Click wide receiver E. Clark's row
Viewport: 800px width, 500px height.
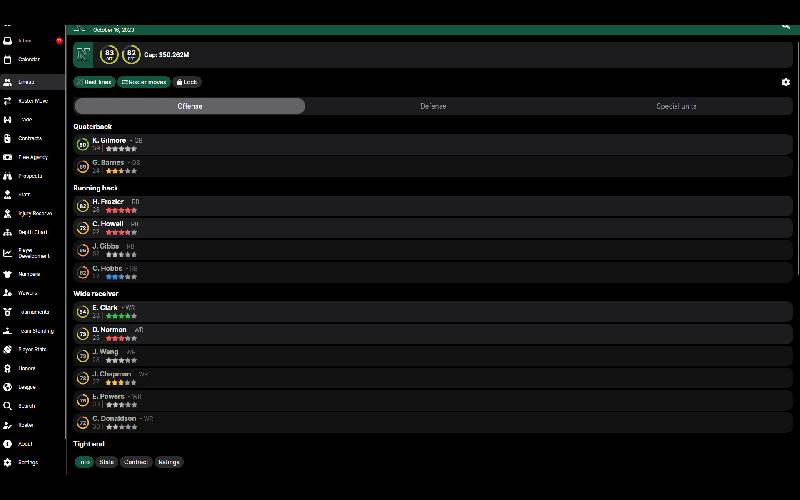tap(432, 311)
